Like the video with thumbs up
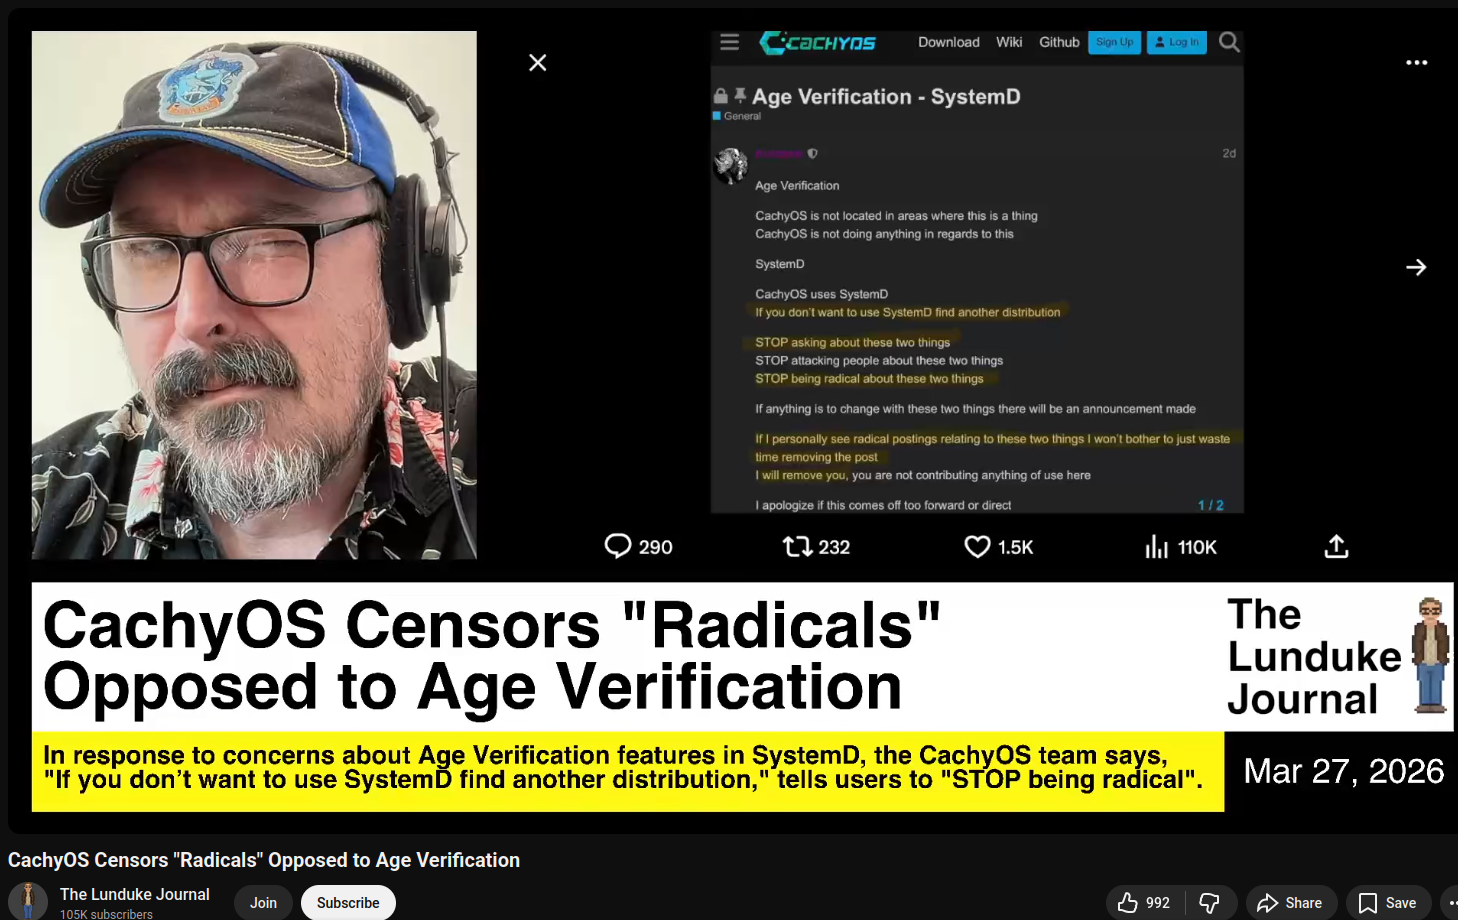 pyautogui.click(x=1144, y=902)
